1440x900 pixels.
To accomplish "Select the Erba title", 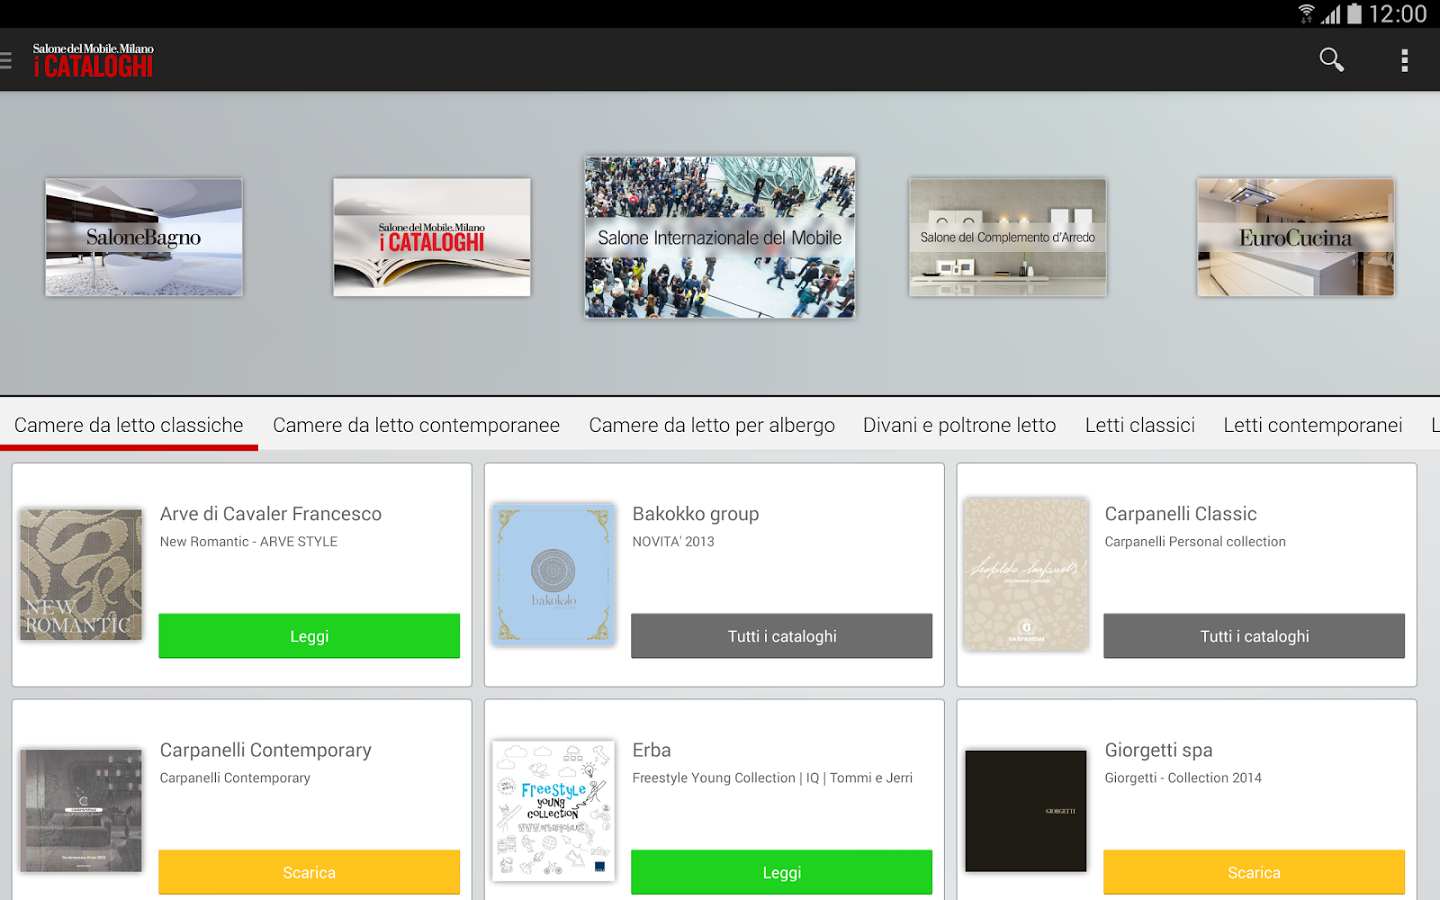I will point(652,750).
